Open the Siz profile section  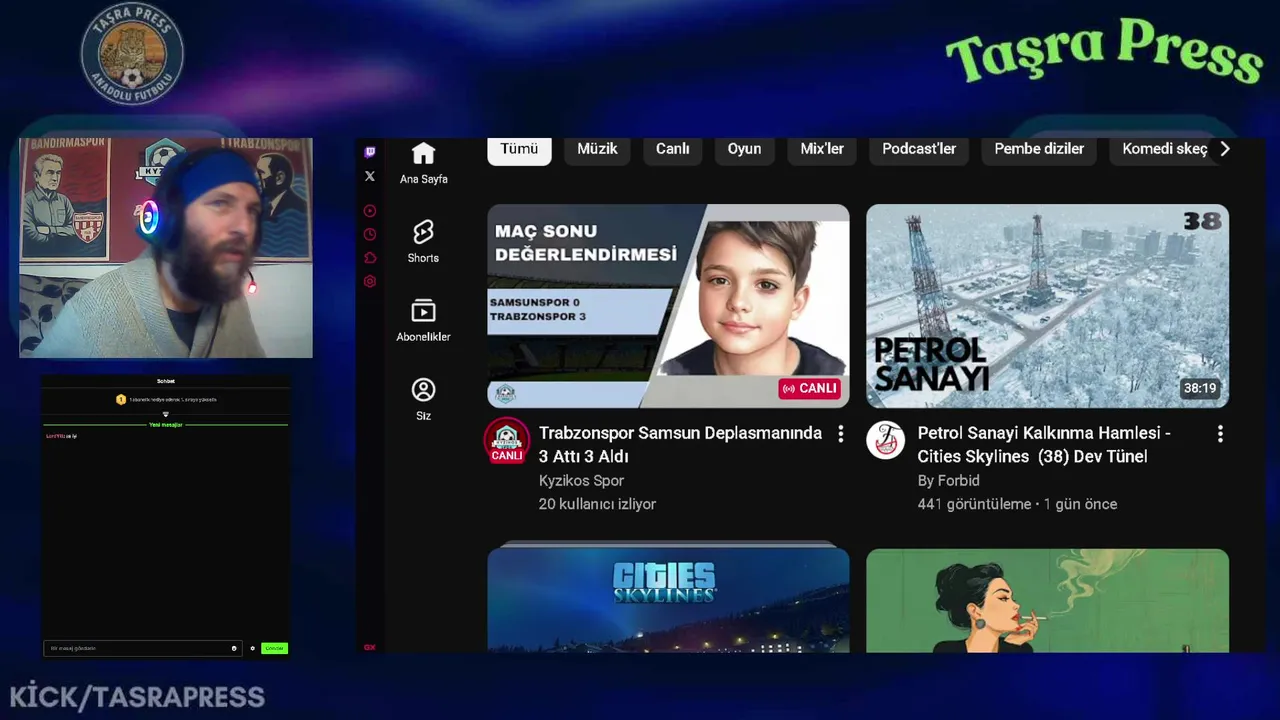(423, 399)
